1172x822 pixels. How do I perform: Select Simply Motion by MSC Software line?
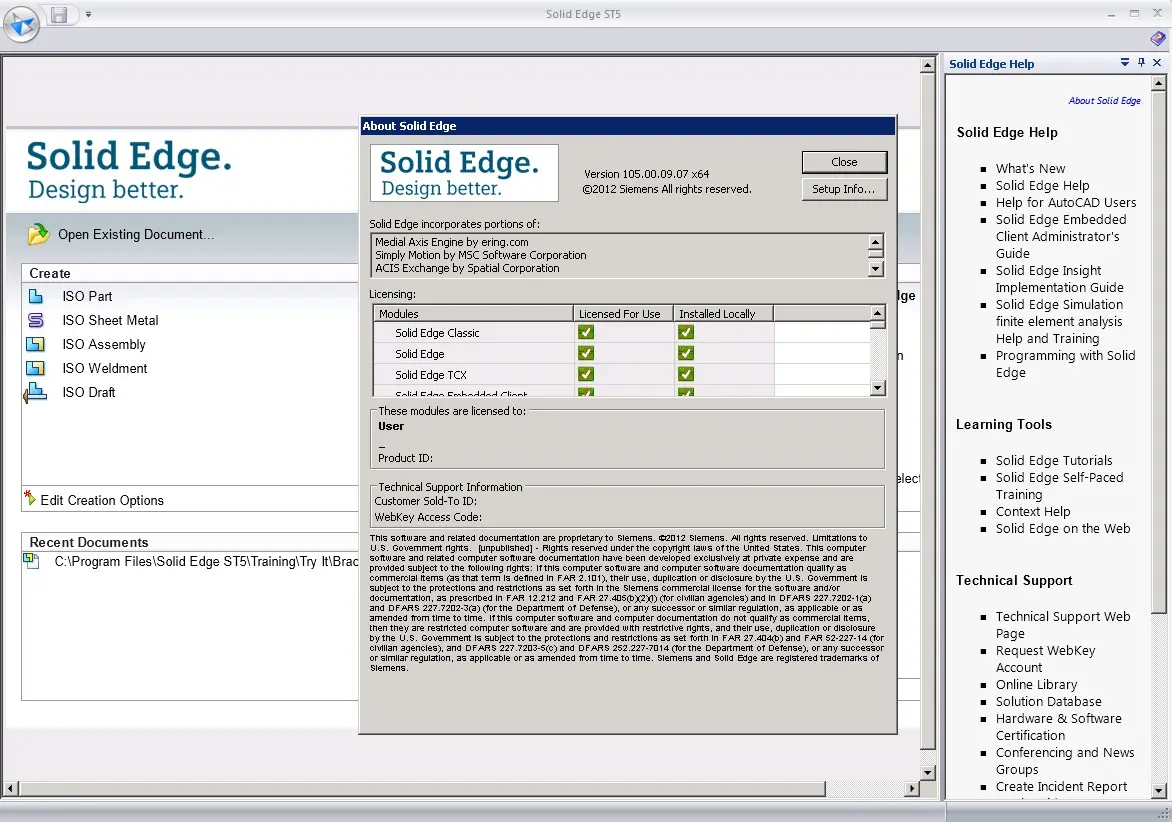(481, 256)
